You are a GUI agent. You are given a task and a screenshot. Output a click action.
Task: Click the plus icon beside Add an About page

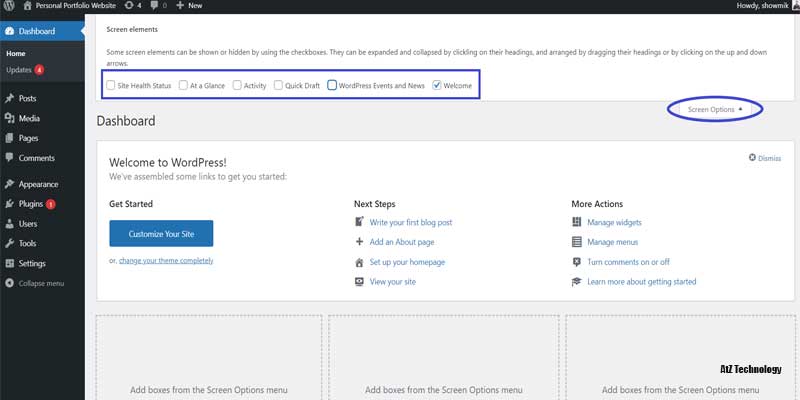[359, 242]
